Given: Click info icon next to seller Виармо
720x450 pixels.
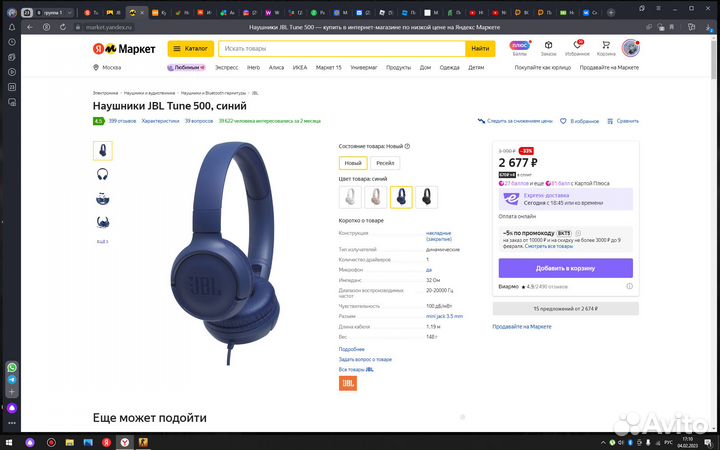Looking at the screenshot, I should coord(630,286).
